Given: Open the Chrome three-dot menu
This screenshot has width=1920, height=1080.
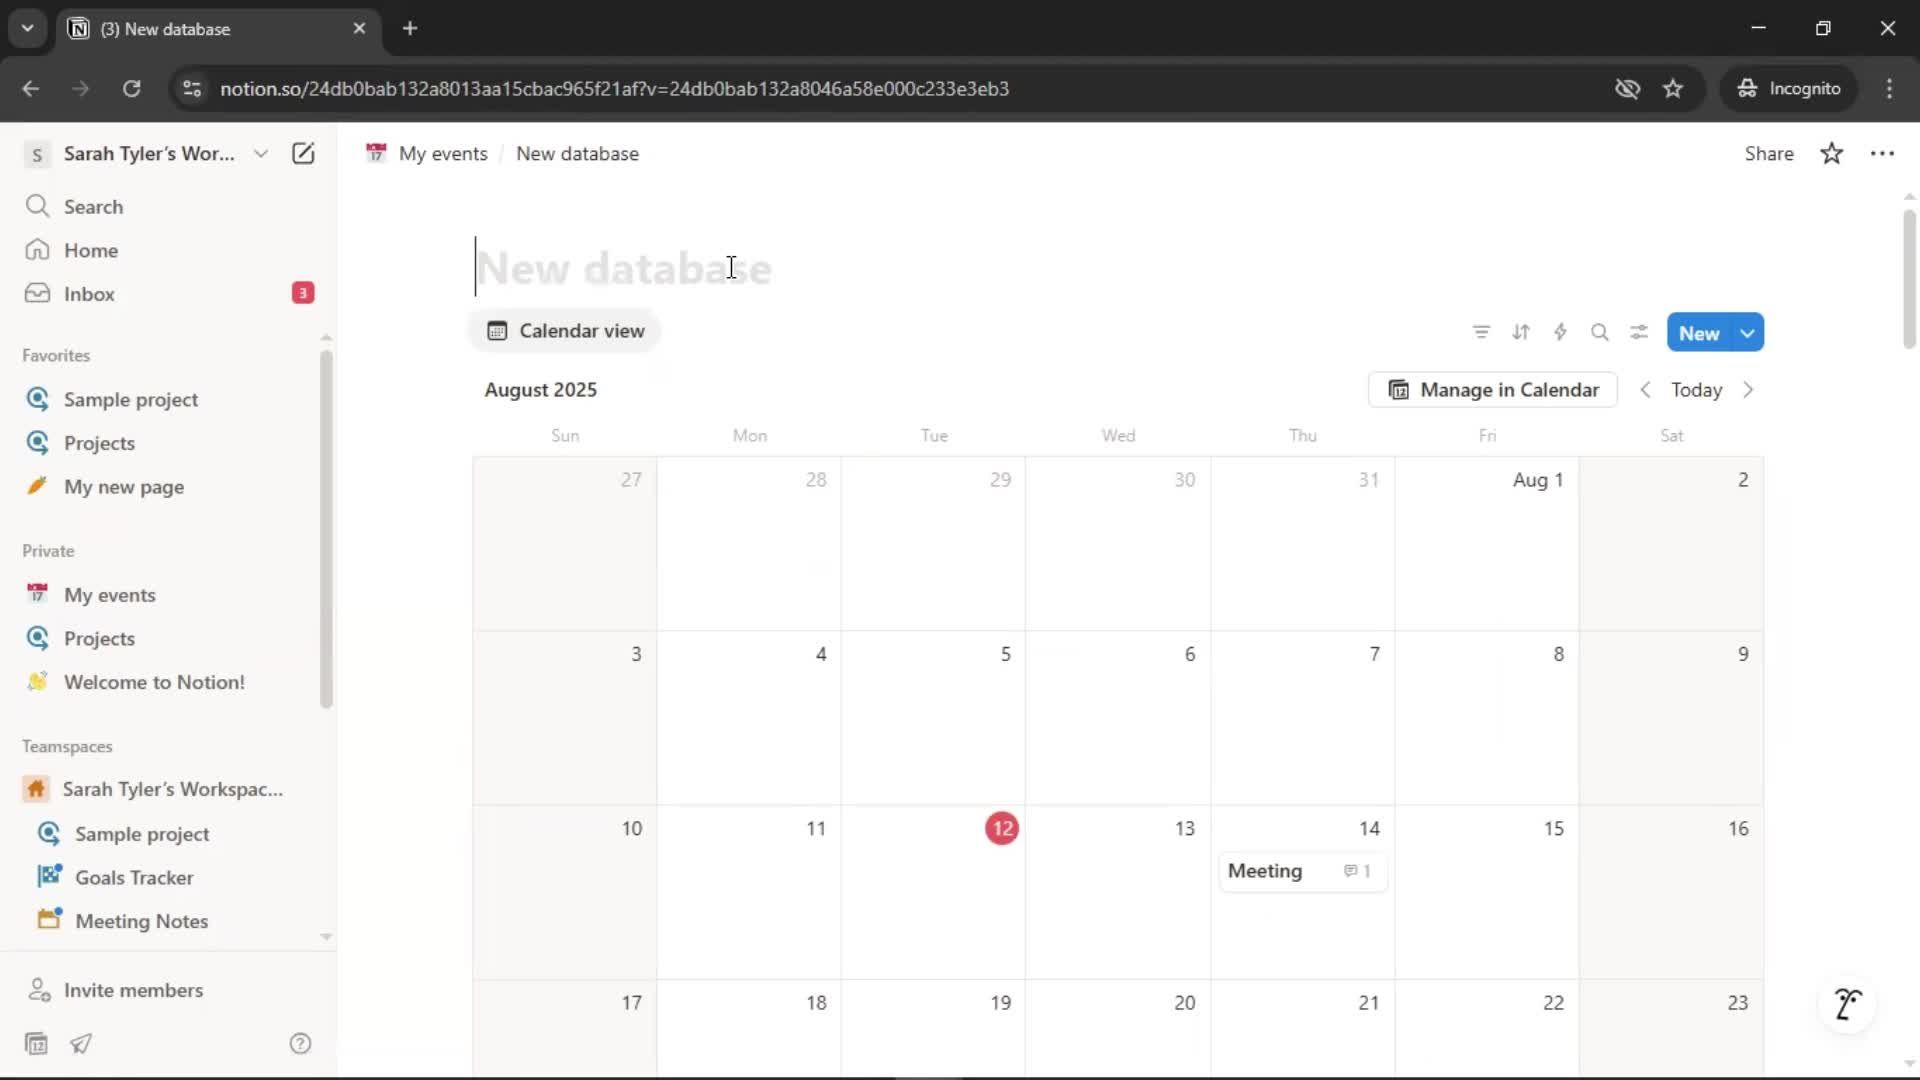Looking at the screenshot, I should pyautogui.click(x=1889, y=88).
